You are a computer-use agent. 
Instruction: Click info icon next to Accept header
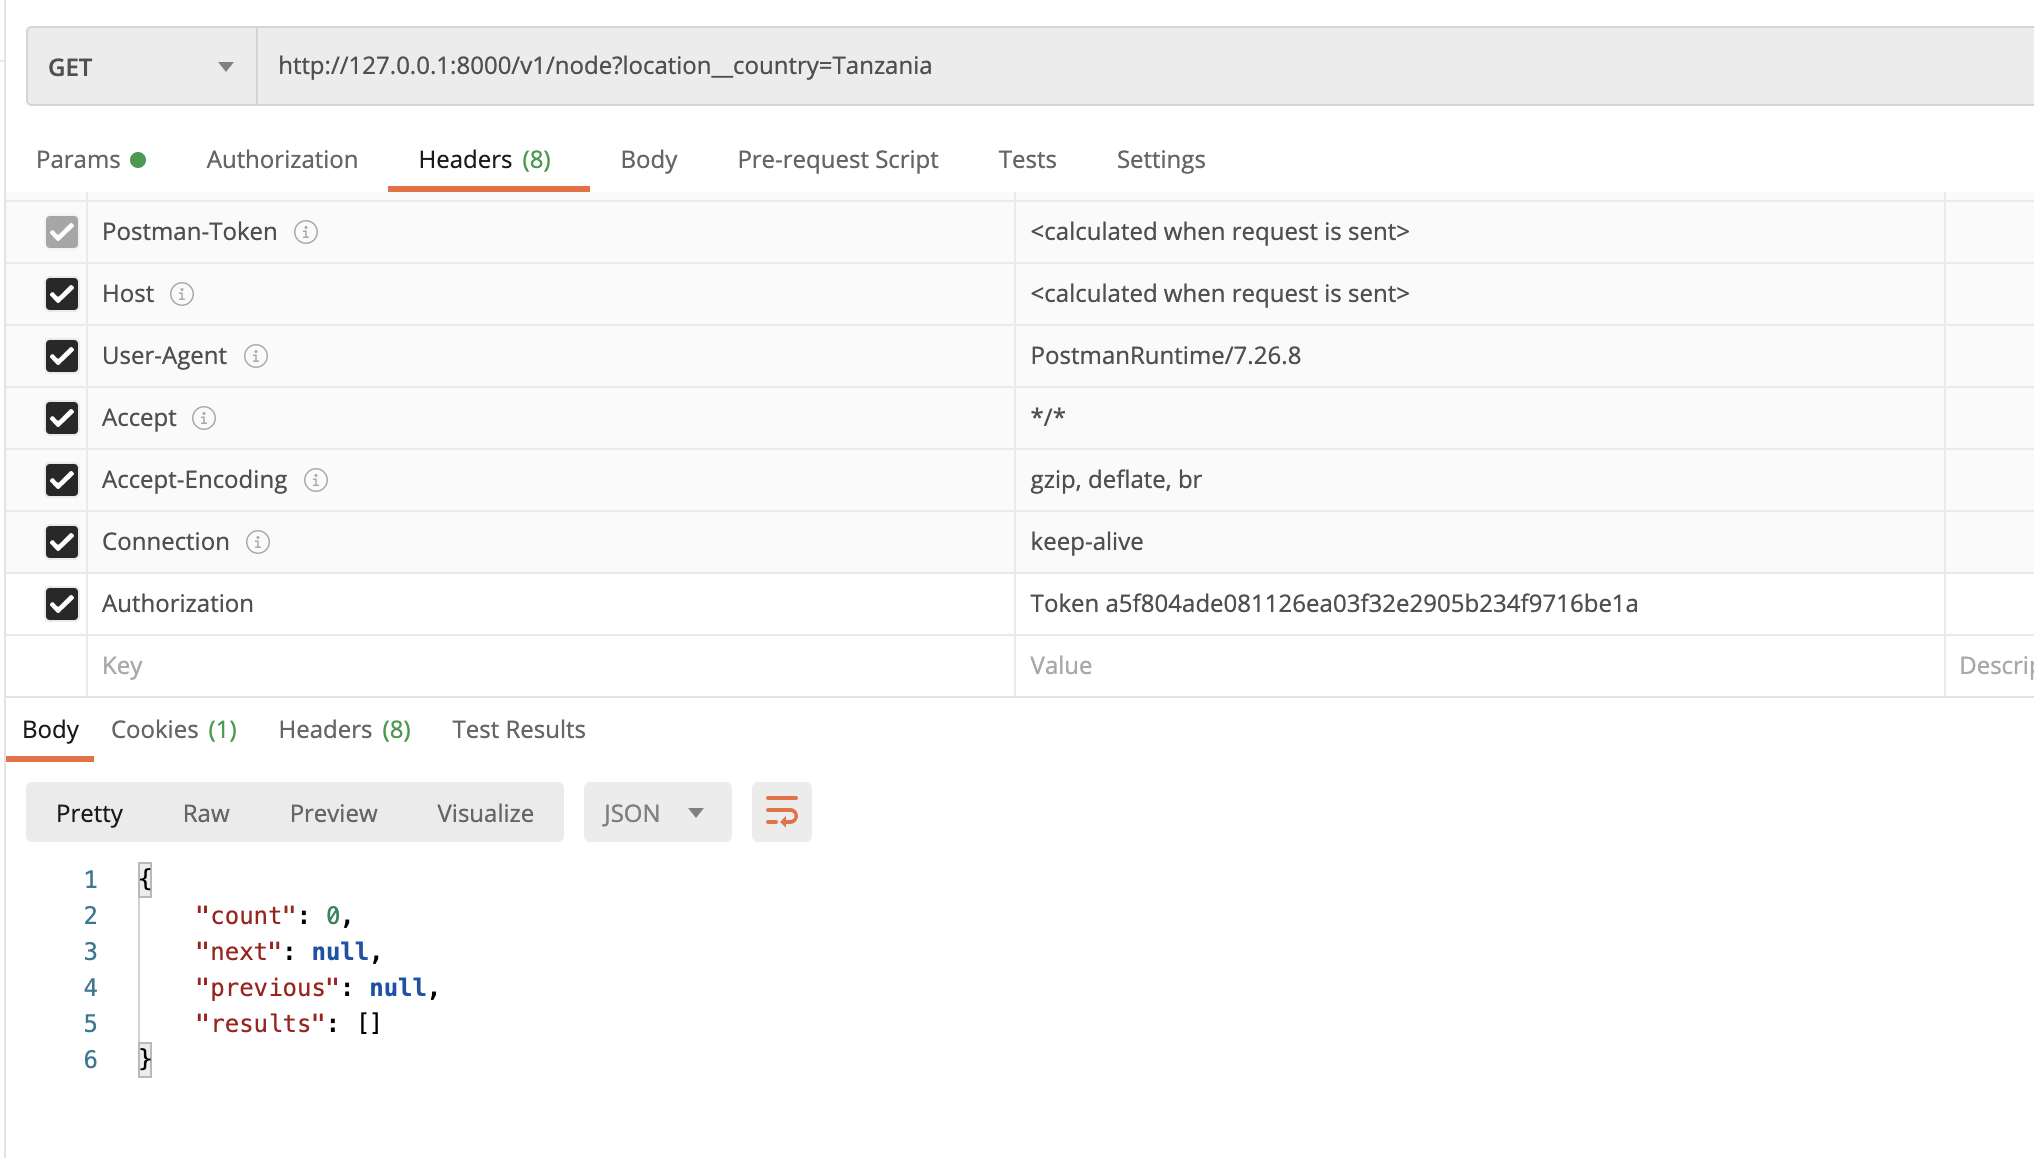204,418
